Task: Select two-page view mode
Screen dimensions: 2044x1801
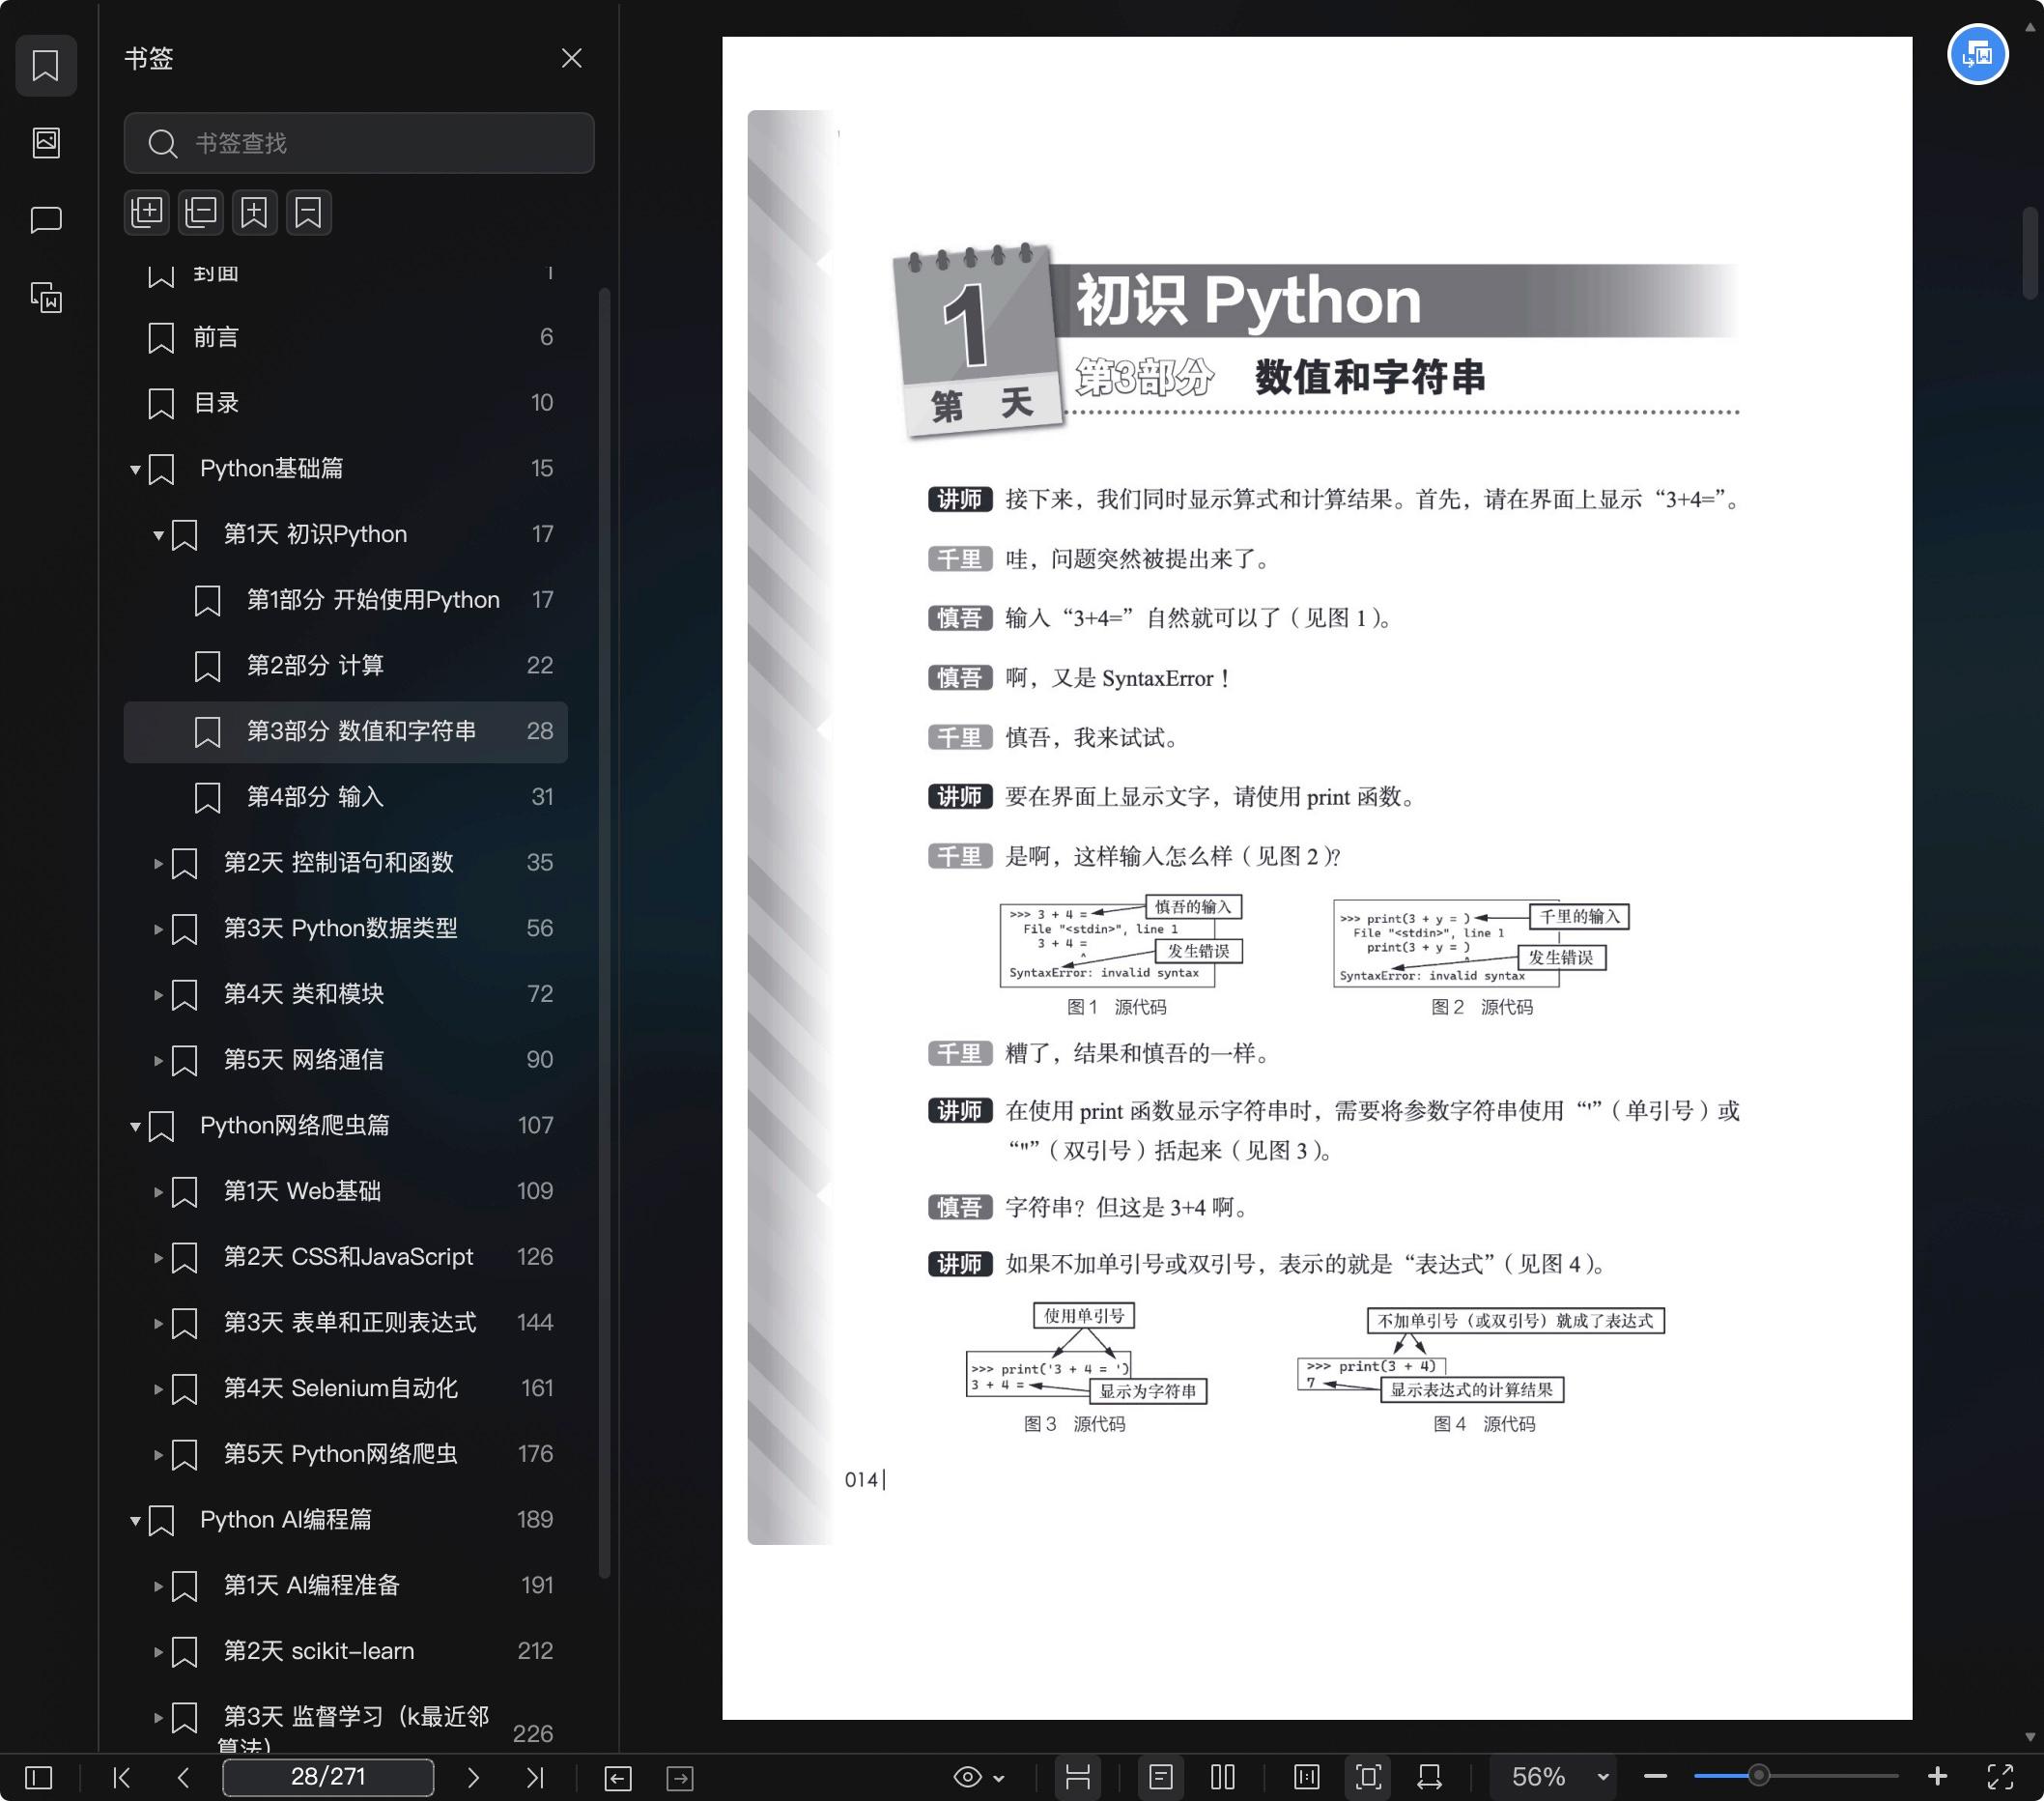Action: click(1223, 1777)
